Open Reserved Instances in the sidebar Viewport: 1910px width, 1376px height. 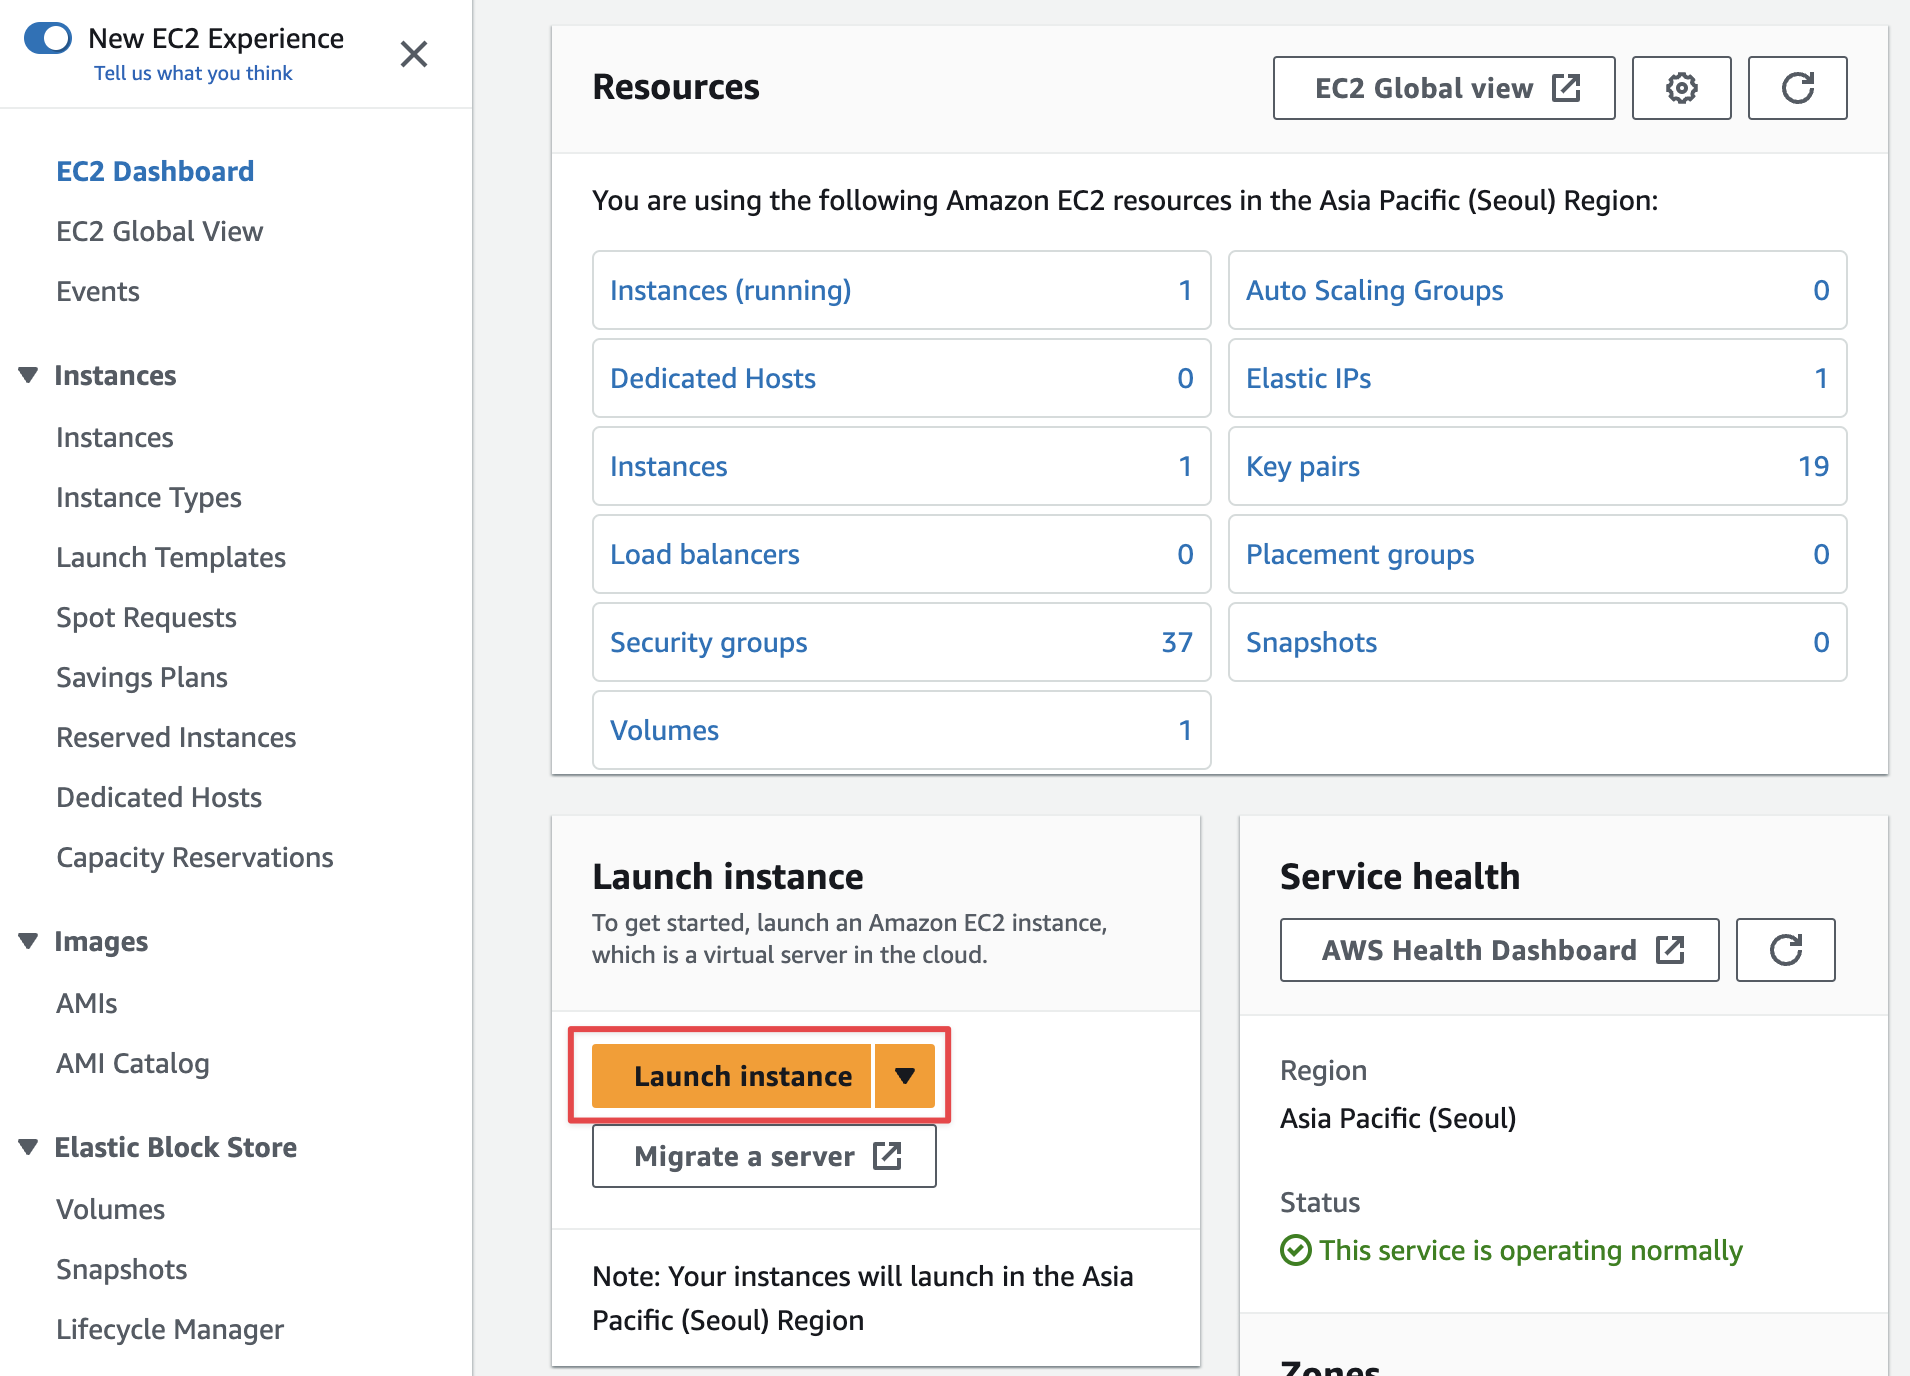pos(176,737)
